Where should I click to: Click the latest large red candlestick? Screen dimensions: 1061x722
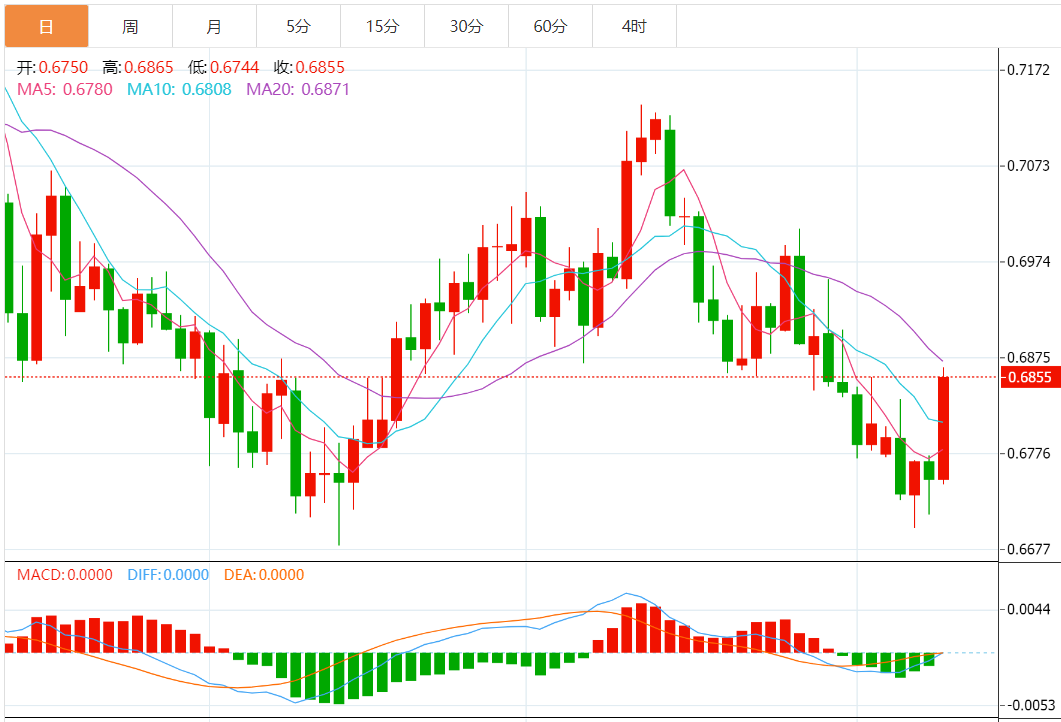tap(943, 428)
